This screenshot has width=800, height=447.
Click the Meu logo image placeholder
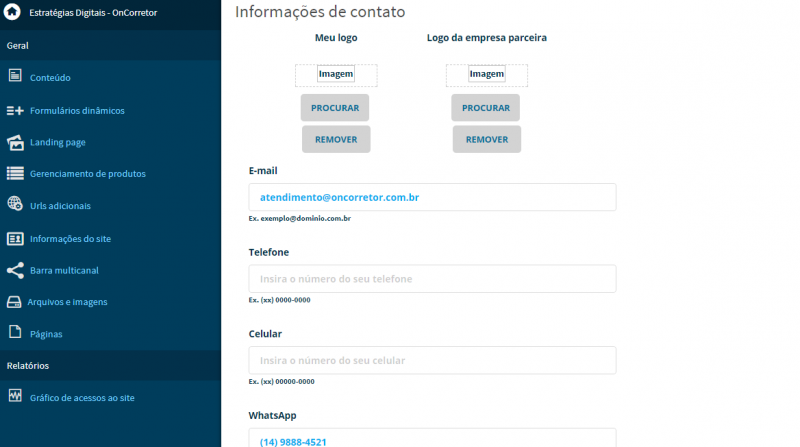[x=336, y=75]
